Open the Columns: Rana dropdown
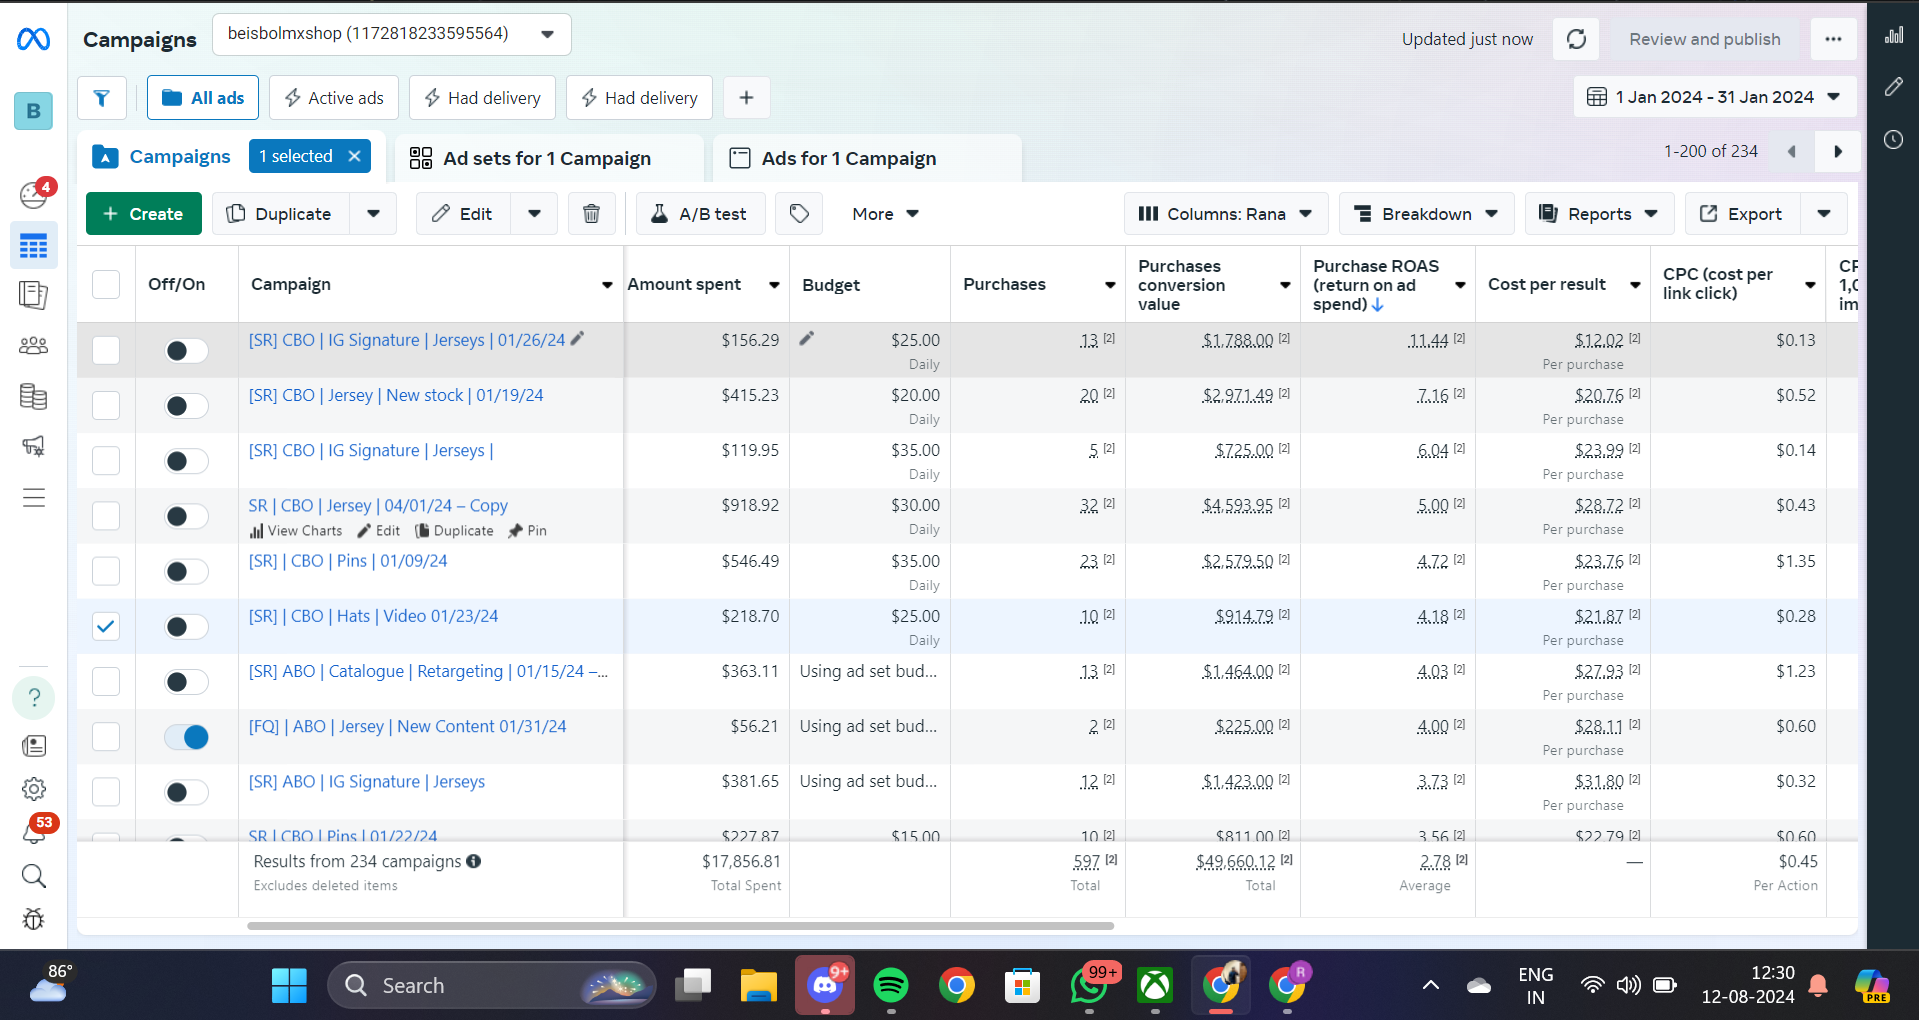 [1226, 214]
